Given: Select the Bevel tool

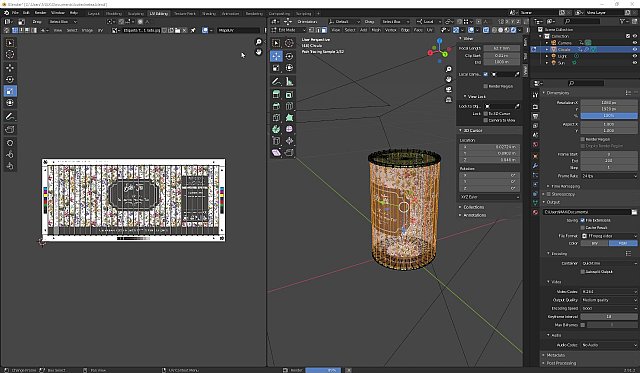Looking at the screenshot, I should coord(276,106).
